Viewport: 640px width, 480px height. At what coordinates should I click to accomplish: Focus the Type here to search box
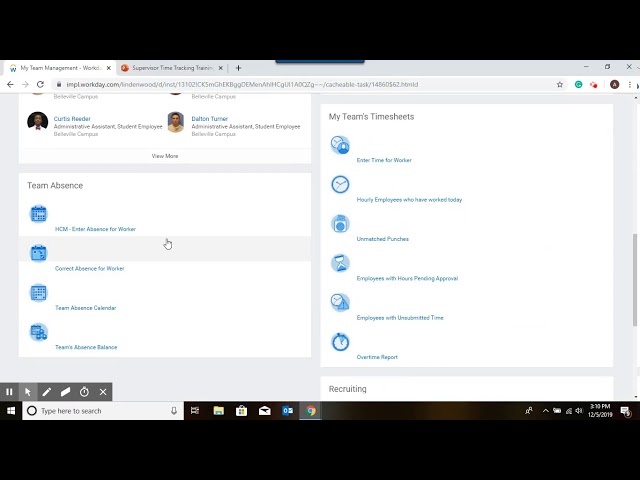coord(103,411)
